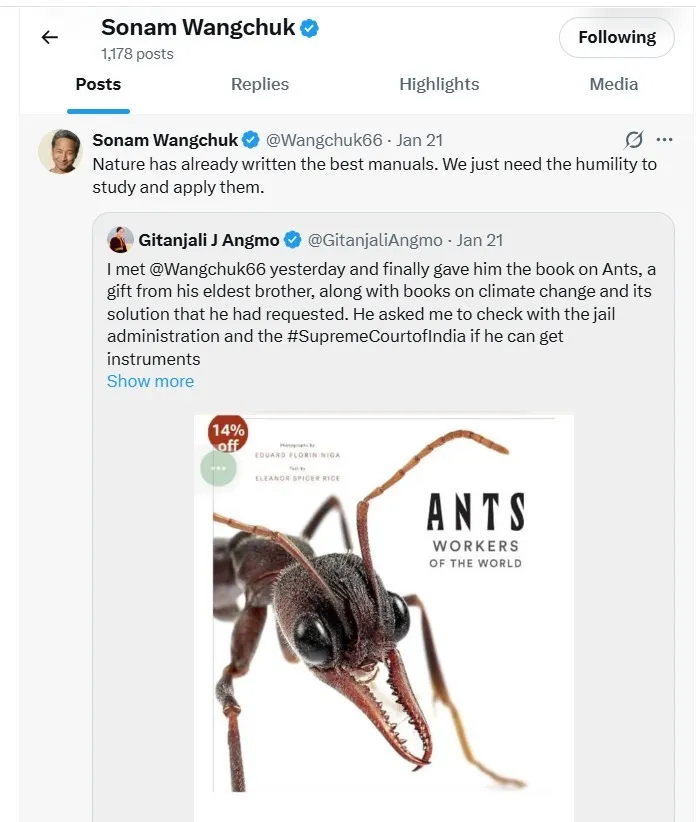Screen dimensions: 696x822
Task: Open Sonam Wangchuk's avatar on the post
Action: pos(60,151)
